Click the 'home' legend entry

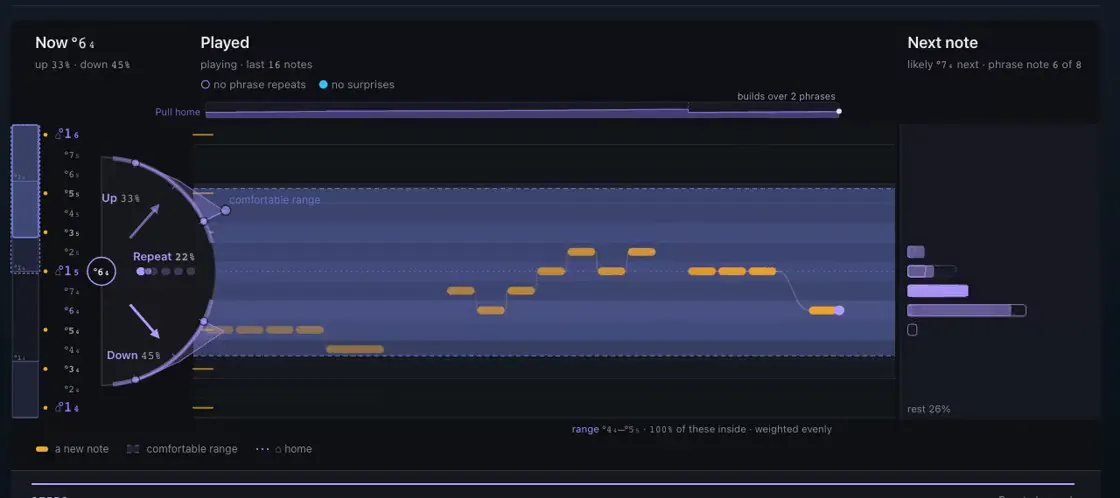click(x=283, y=449)
